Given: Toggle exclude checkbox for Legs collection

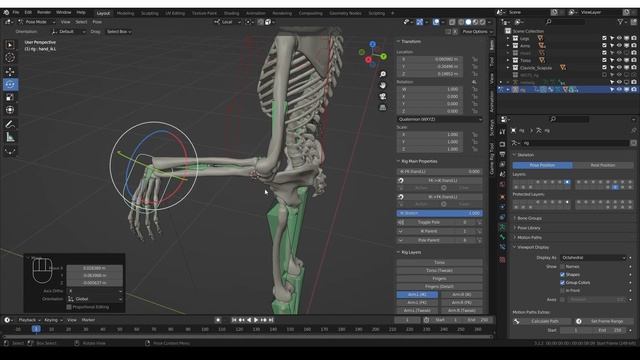Looking at the screenshot, I should [x=604, y=38].
